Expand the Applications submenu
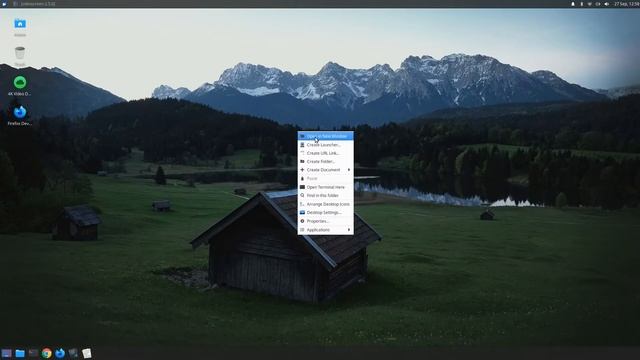 click(325, 230)
